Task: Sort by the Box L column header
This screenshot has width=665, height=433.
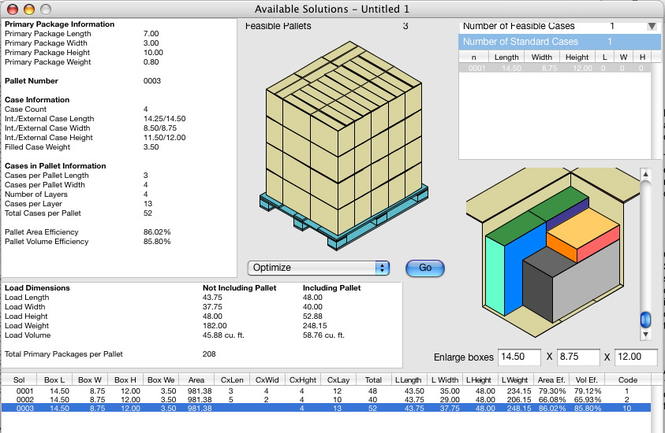Action: (x=54, y=380)
